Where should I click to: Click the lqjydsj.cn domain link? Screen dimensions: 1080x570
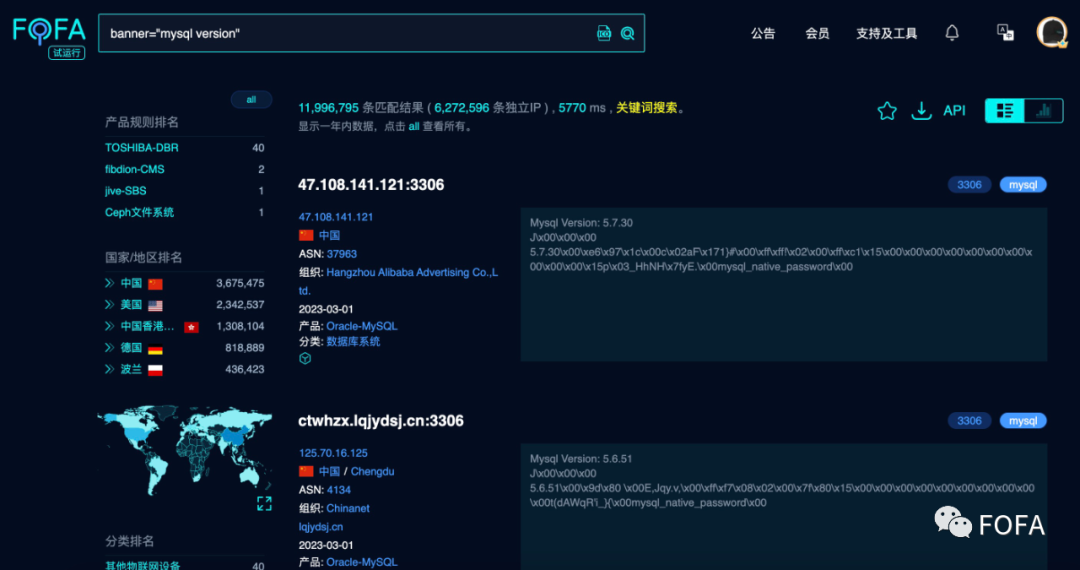tap(321, 527)
